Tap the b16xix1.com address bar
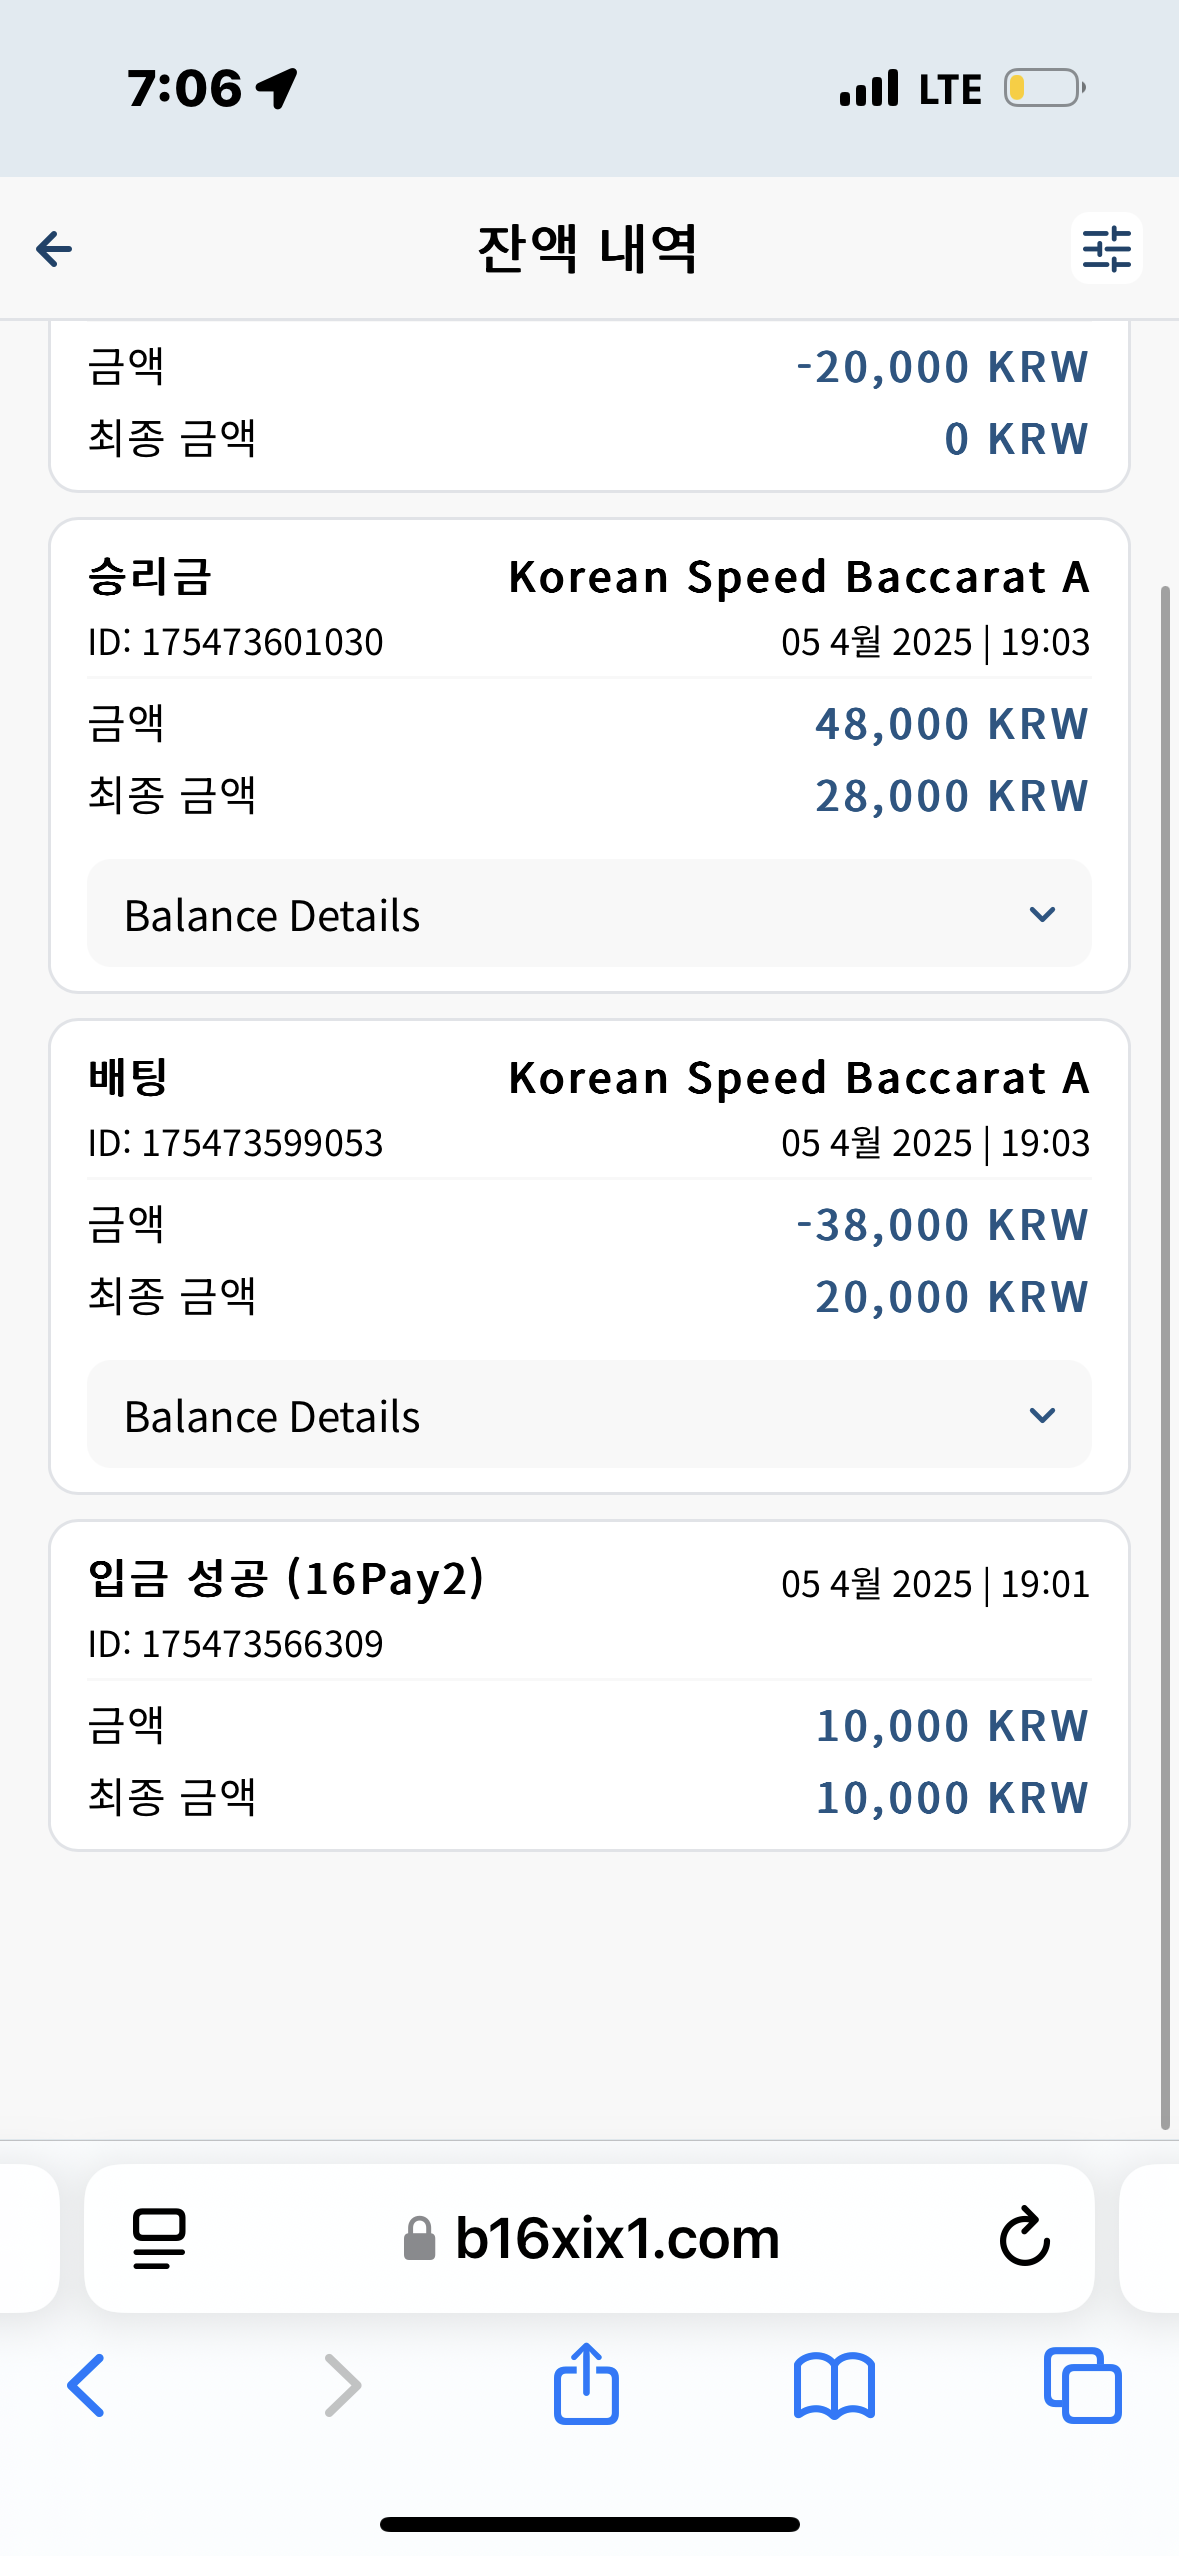The image size is (1179, 2556). point(616,2238)
